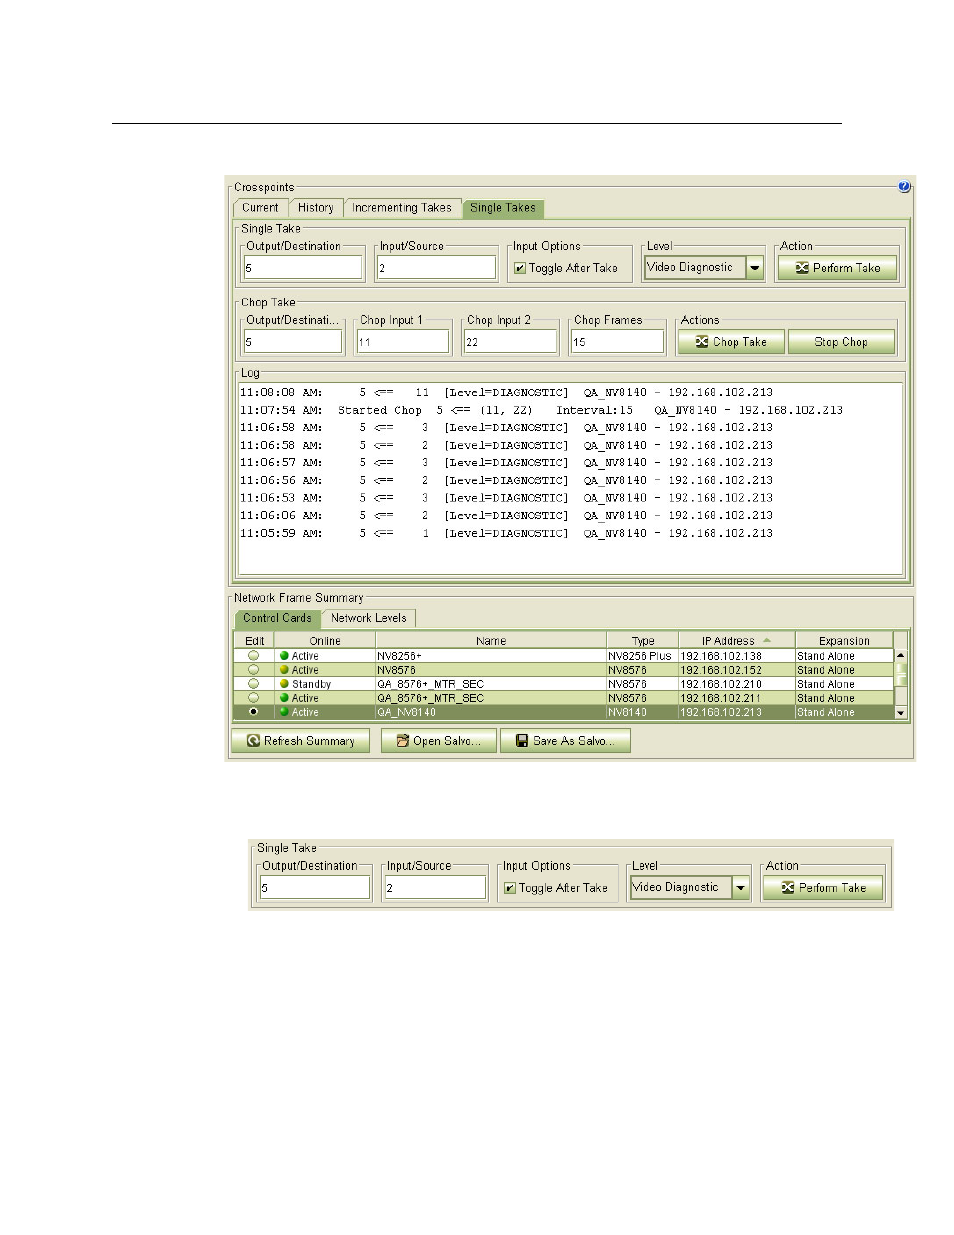Click the crosspoint icon on Chop Take button

coord(702,342)
